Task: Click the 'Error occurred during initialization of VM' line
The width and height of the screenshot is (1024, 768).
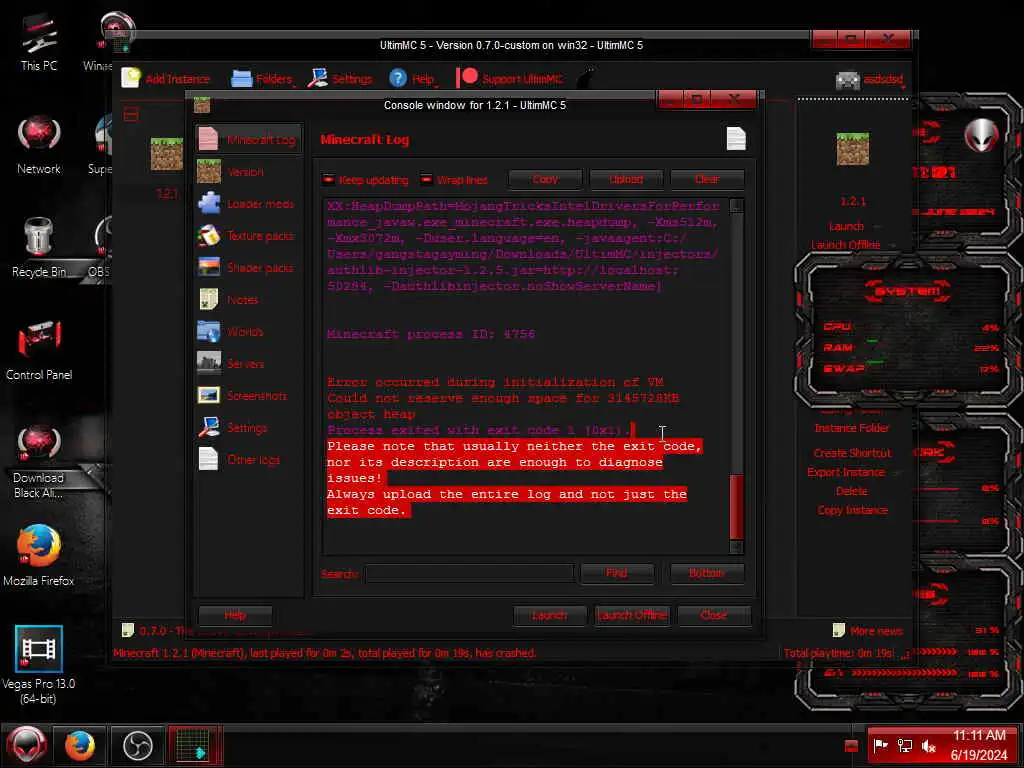Action: (495, 382)
